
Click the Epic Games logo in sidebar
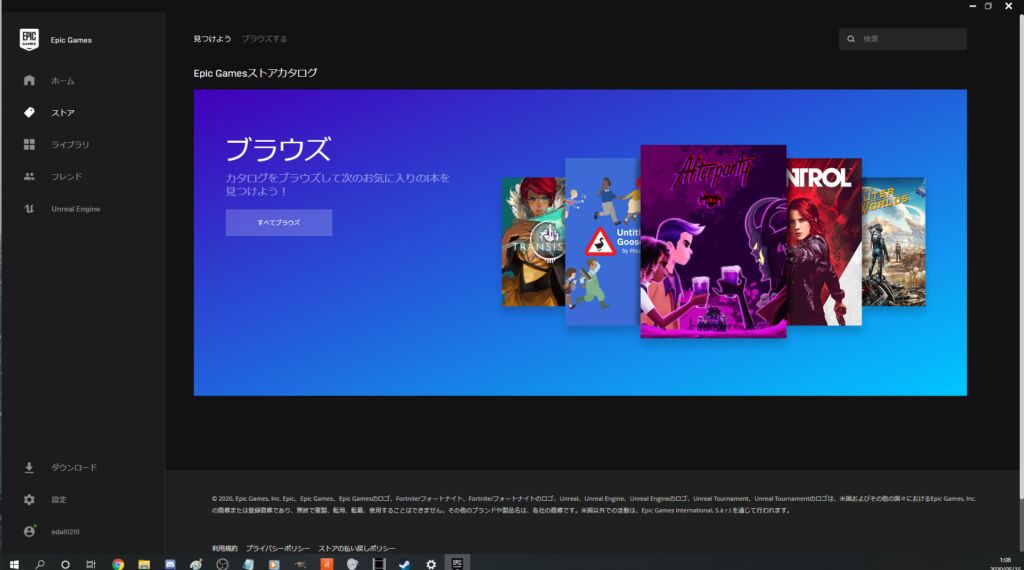pos(29,39)
